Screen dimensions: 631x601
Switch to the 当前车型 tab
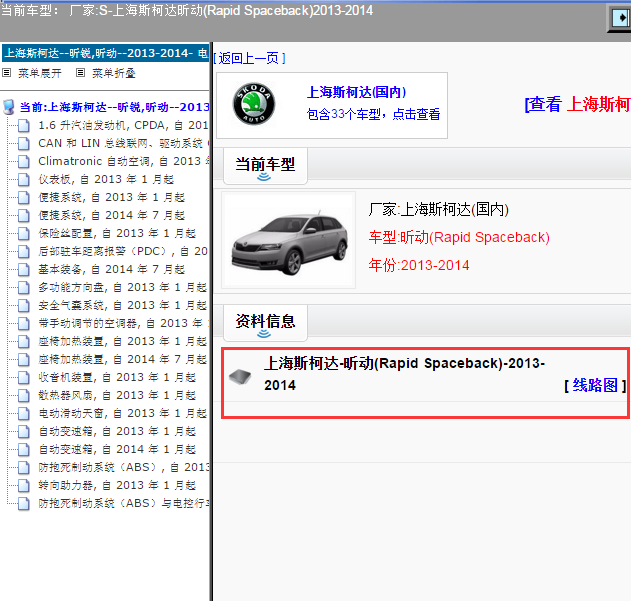click(265, 166)
